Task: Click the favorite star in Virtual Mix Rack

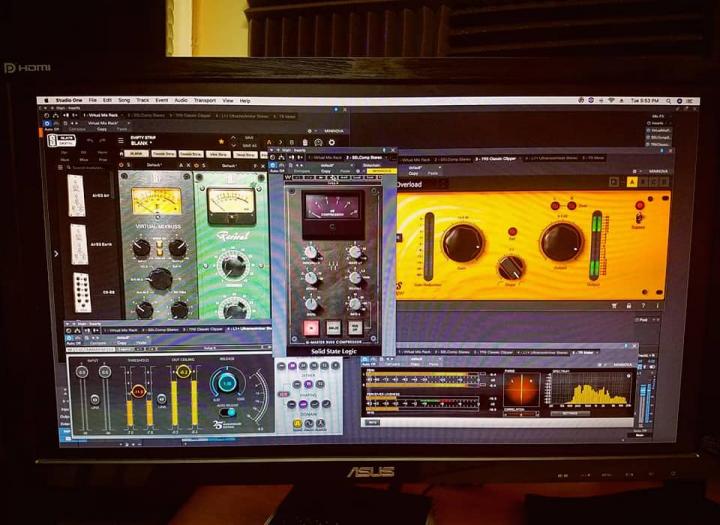Action: coord(221,141)
